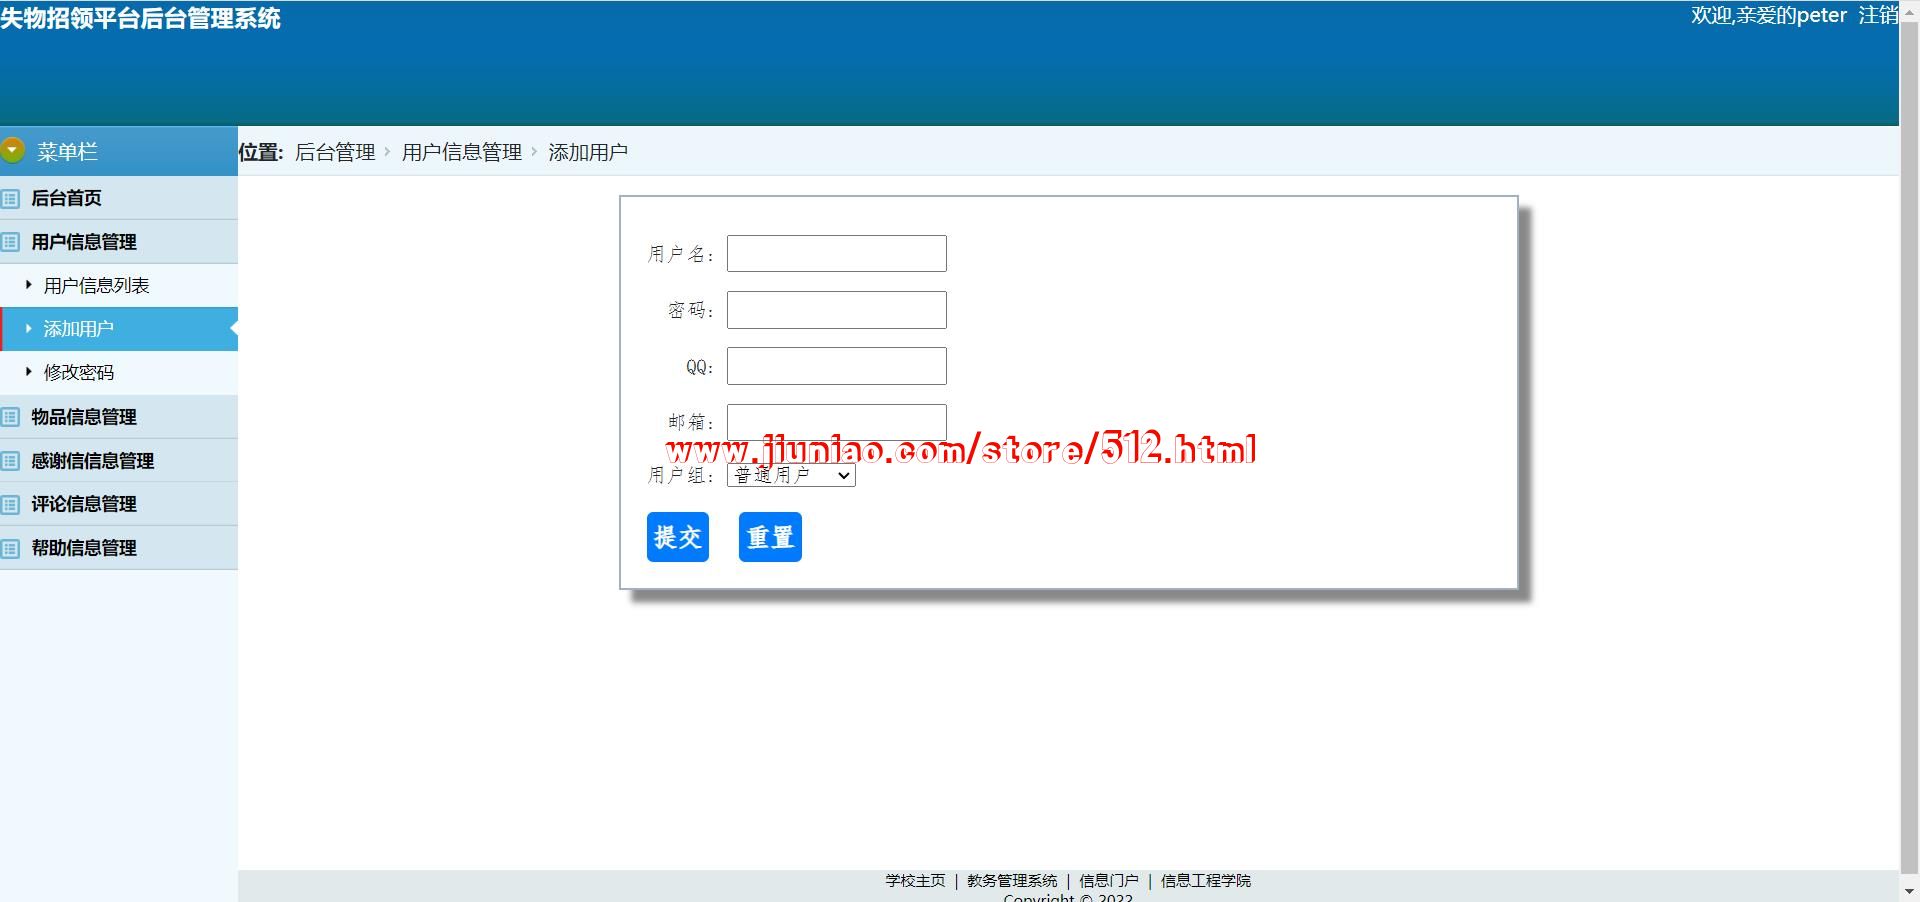The width and height of the screenshot is (1920, 902).
Task: Go to 后台管理 in the breadcrumb
Action: 335,152
